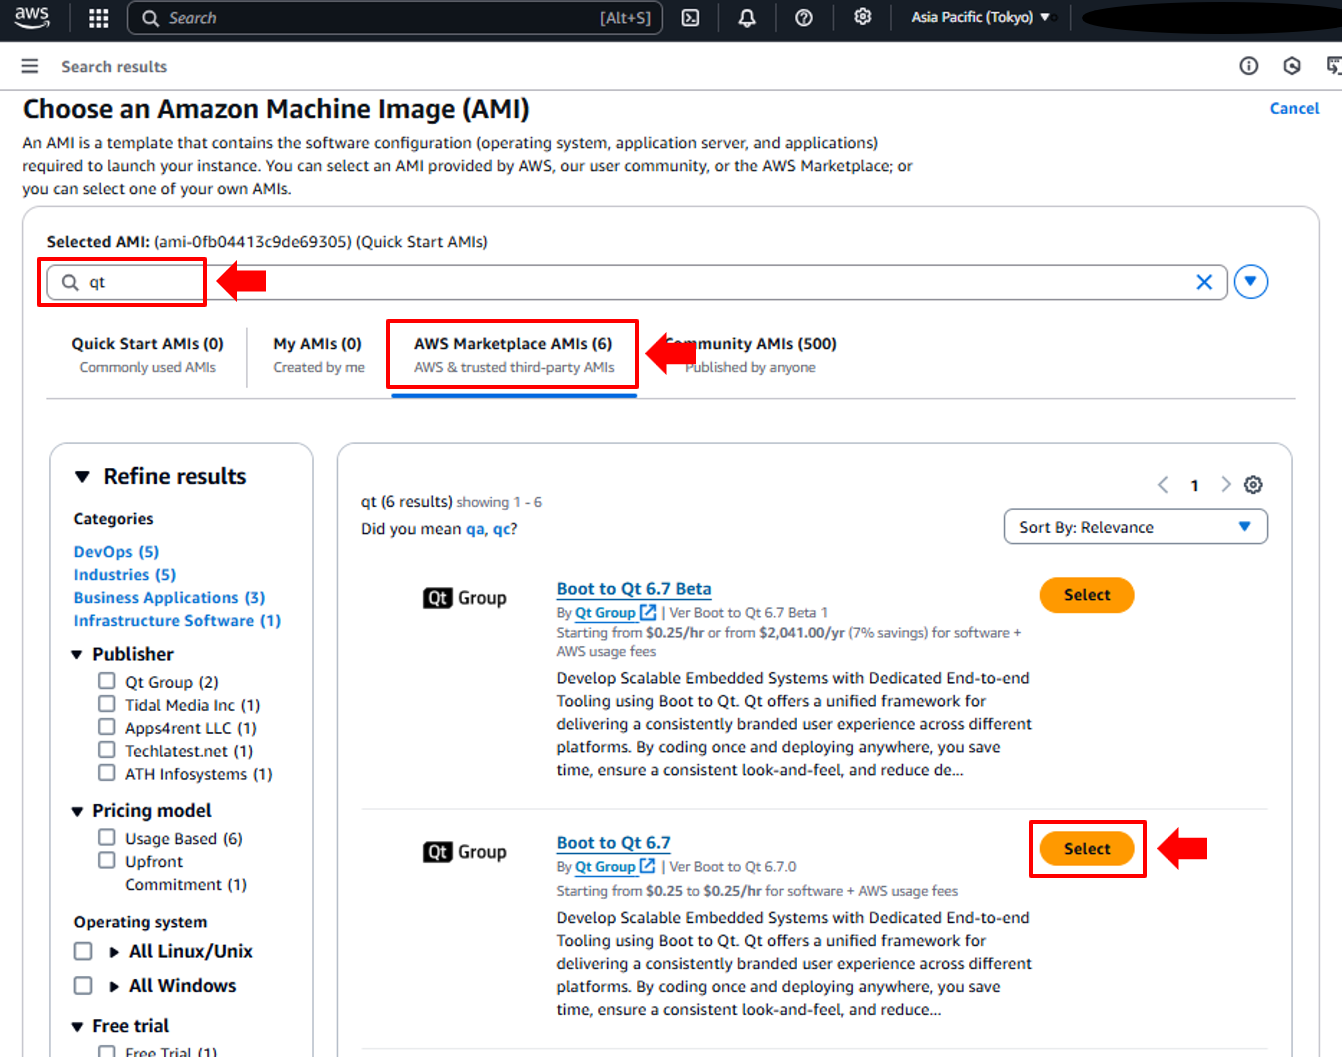Open results preferences gear icon
The height and width of the screenshot is (1057, 1342).
click(1253, 485)
